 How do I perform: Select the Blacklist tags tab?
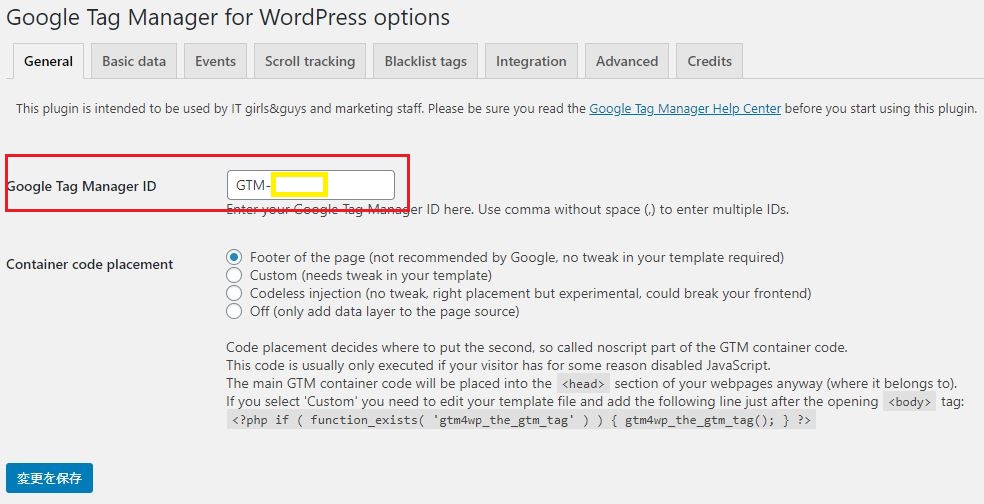tap(425, 61)
